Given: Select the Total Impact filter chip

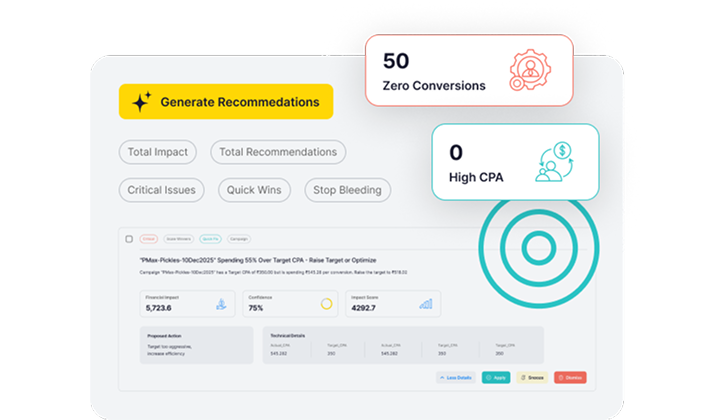Looking at the screenshot, I should [157, 152].
